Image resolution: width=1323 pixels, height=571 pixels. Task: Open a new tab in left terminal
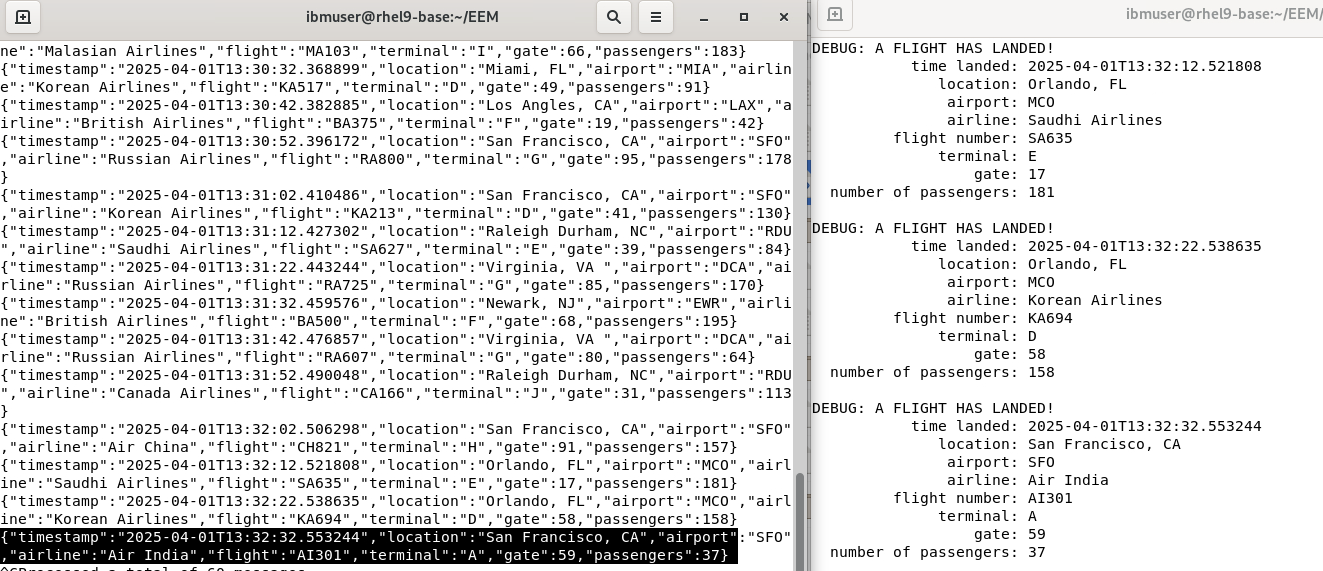[23, 17]
